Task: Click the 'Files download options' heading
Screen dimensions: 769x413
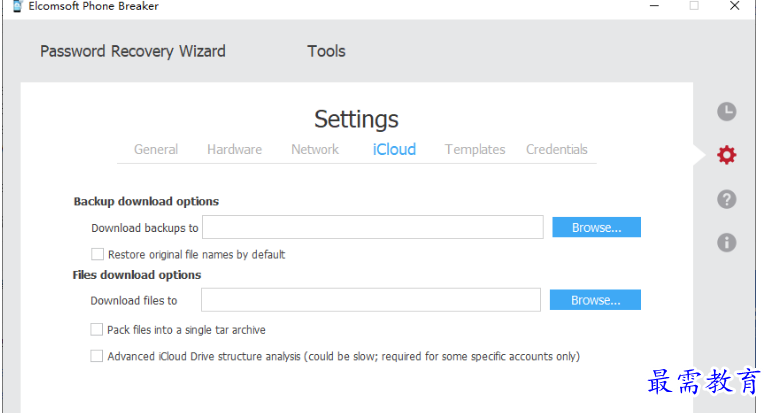Action: pyautogui.click(x=137, y=275)
